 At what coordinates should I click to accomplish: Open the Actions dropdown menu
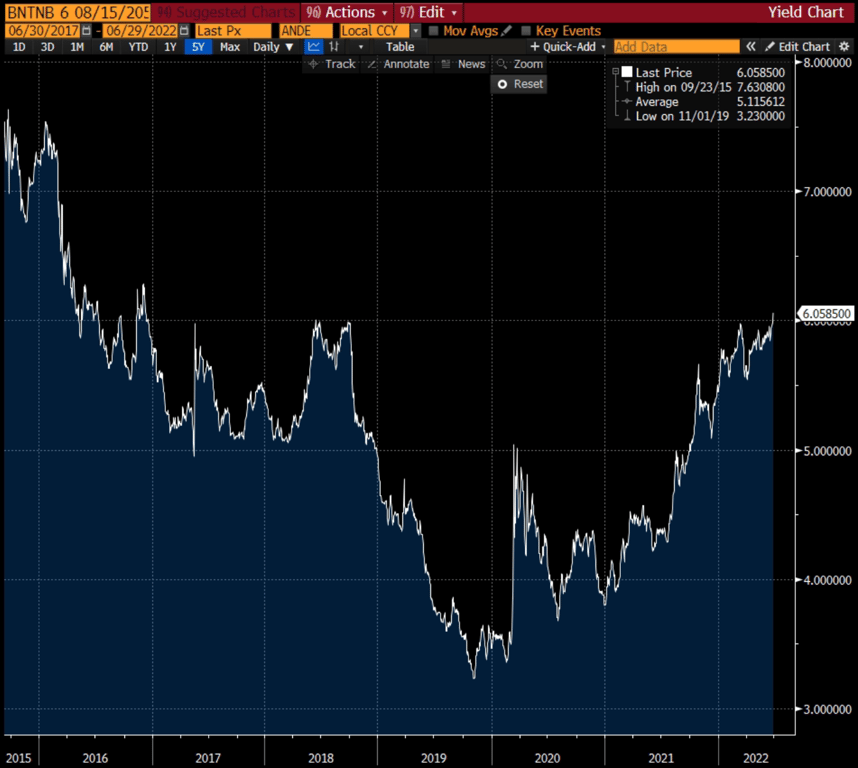click(x=347, y=12)
